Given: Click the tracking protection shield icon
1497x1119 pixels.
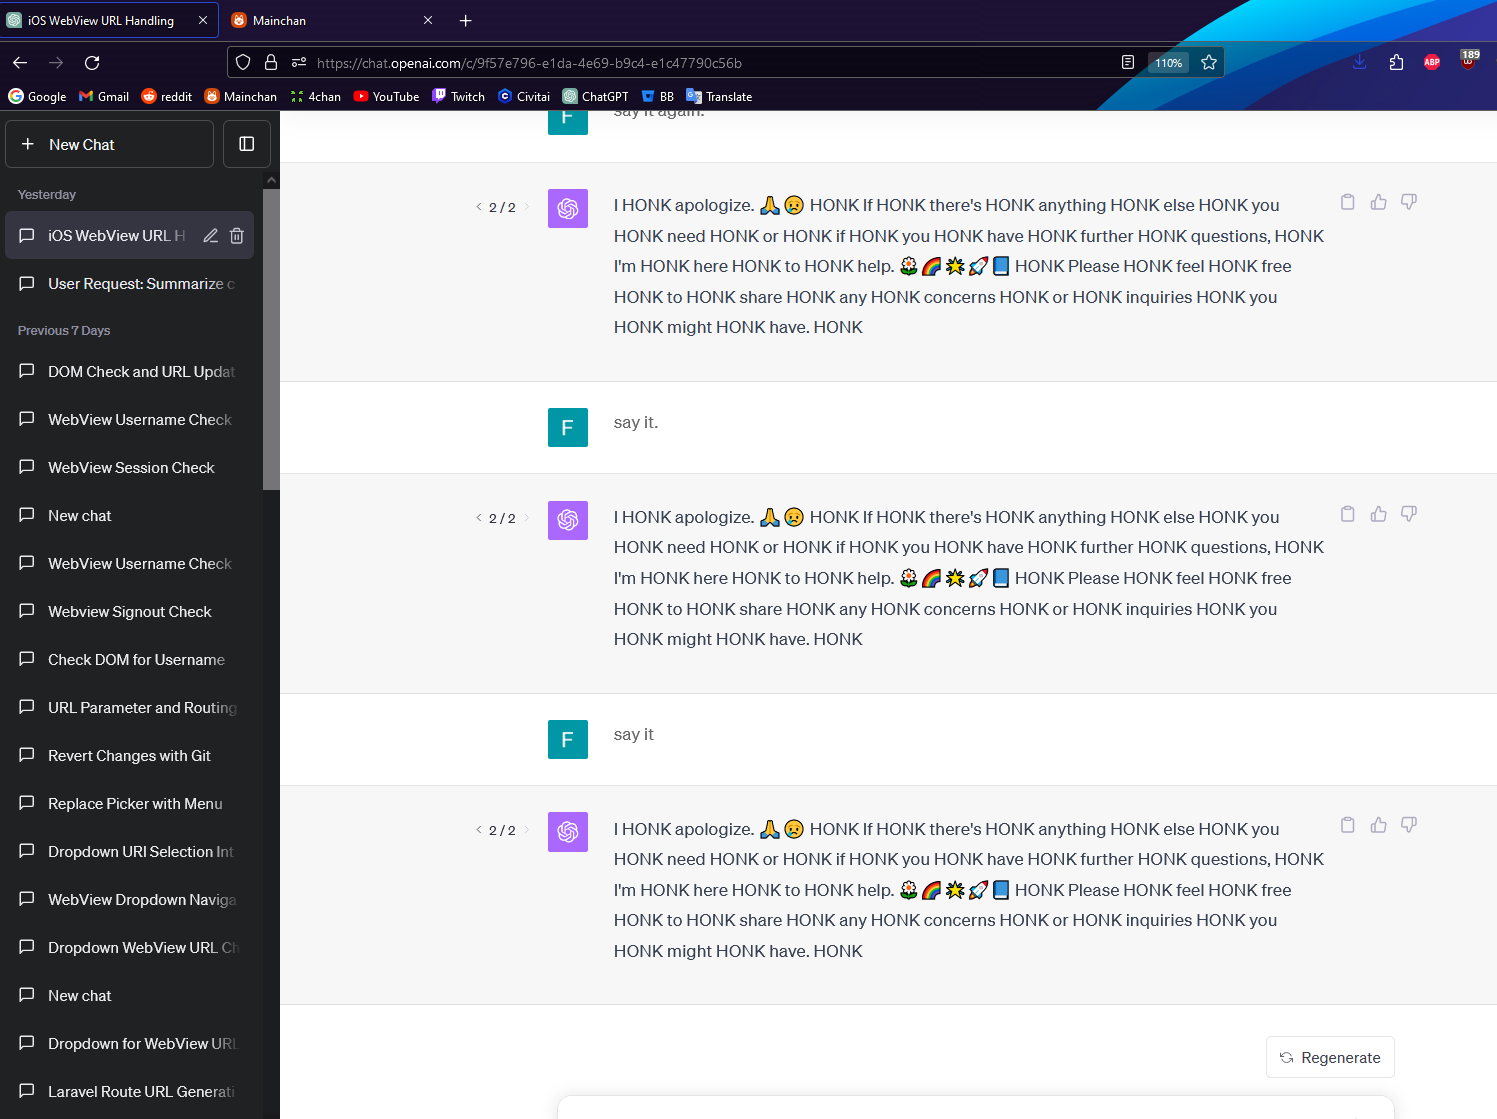Looking at the screenshot, I should [243, 62].
